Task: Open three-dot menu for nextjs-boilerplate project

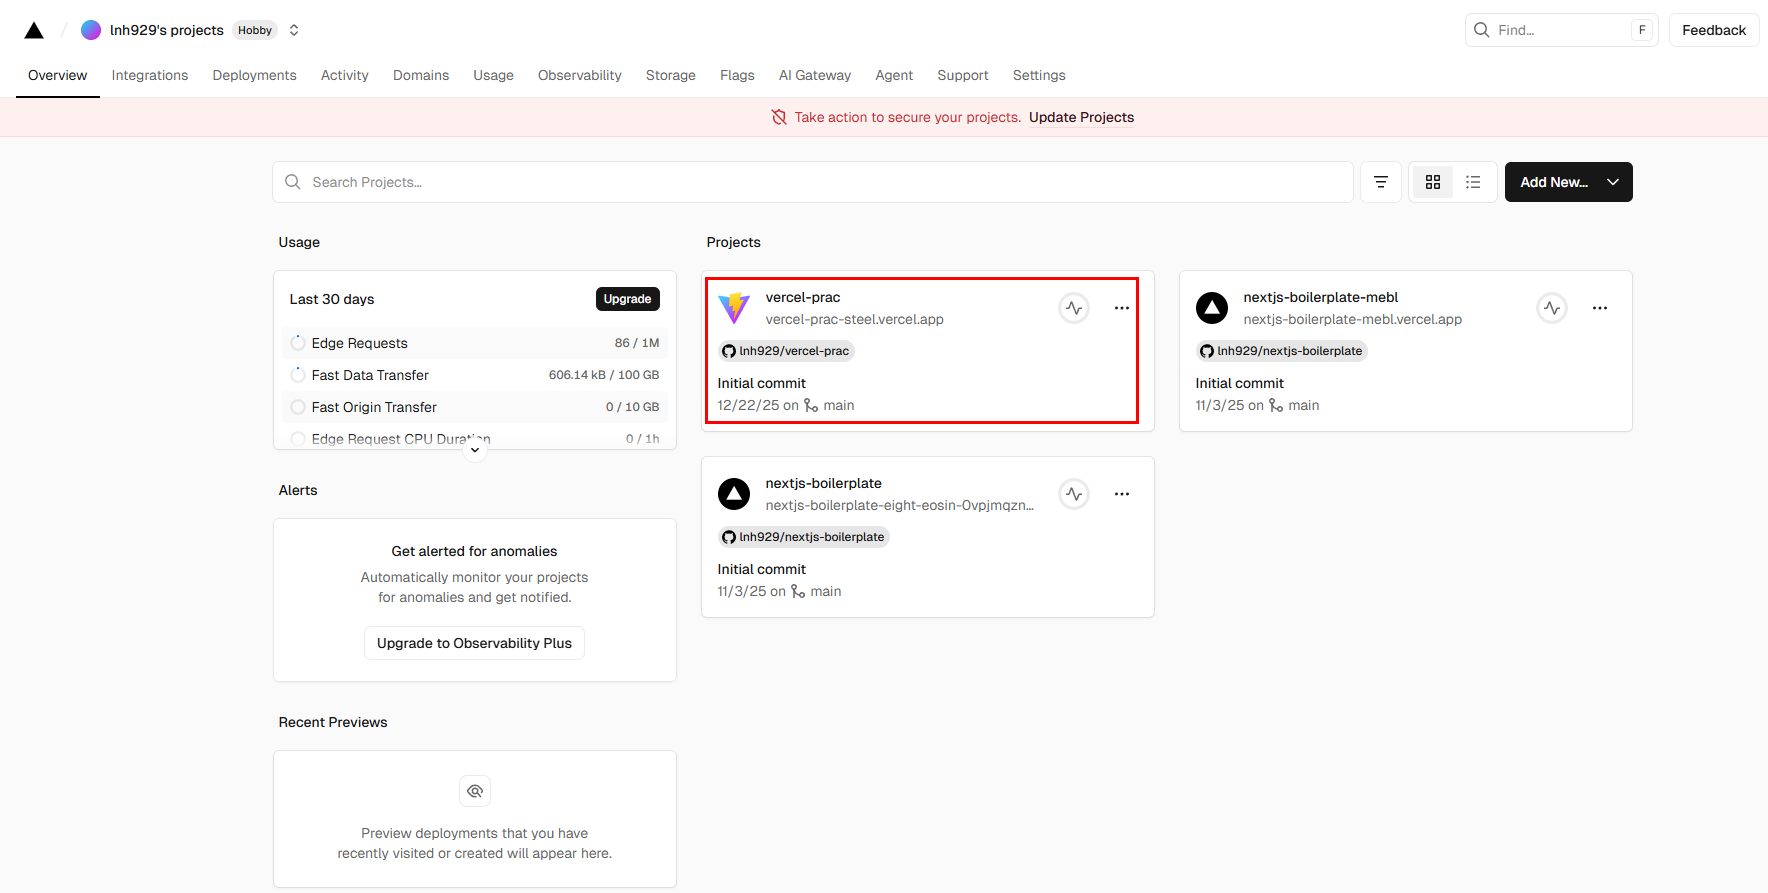Action: [1122, 494]
